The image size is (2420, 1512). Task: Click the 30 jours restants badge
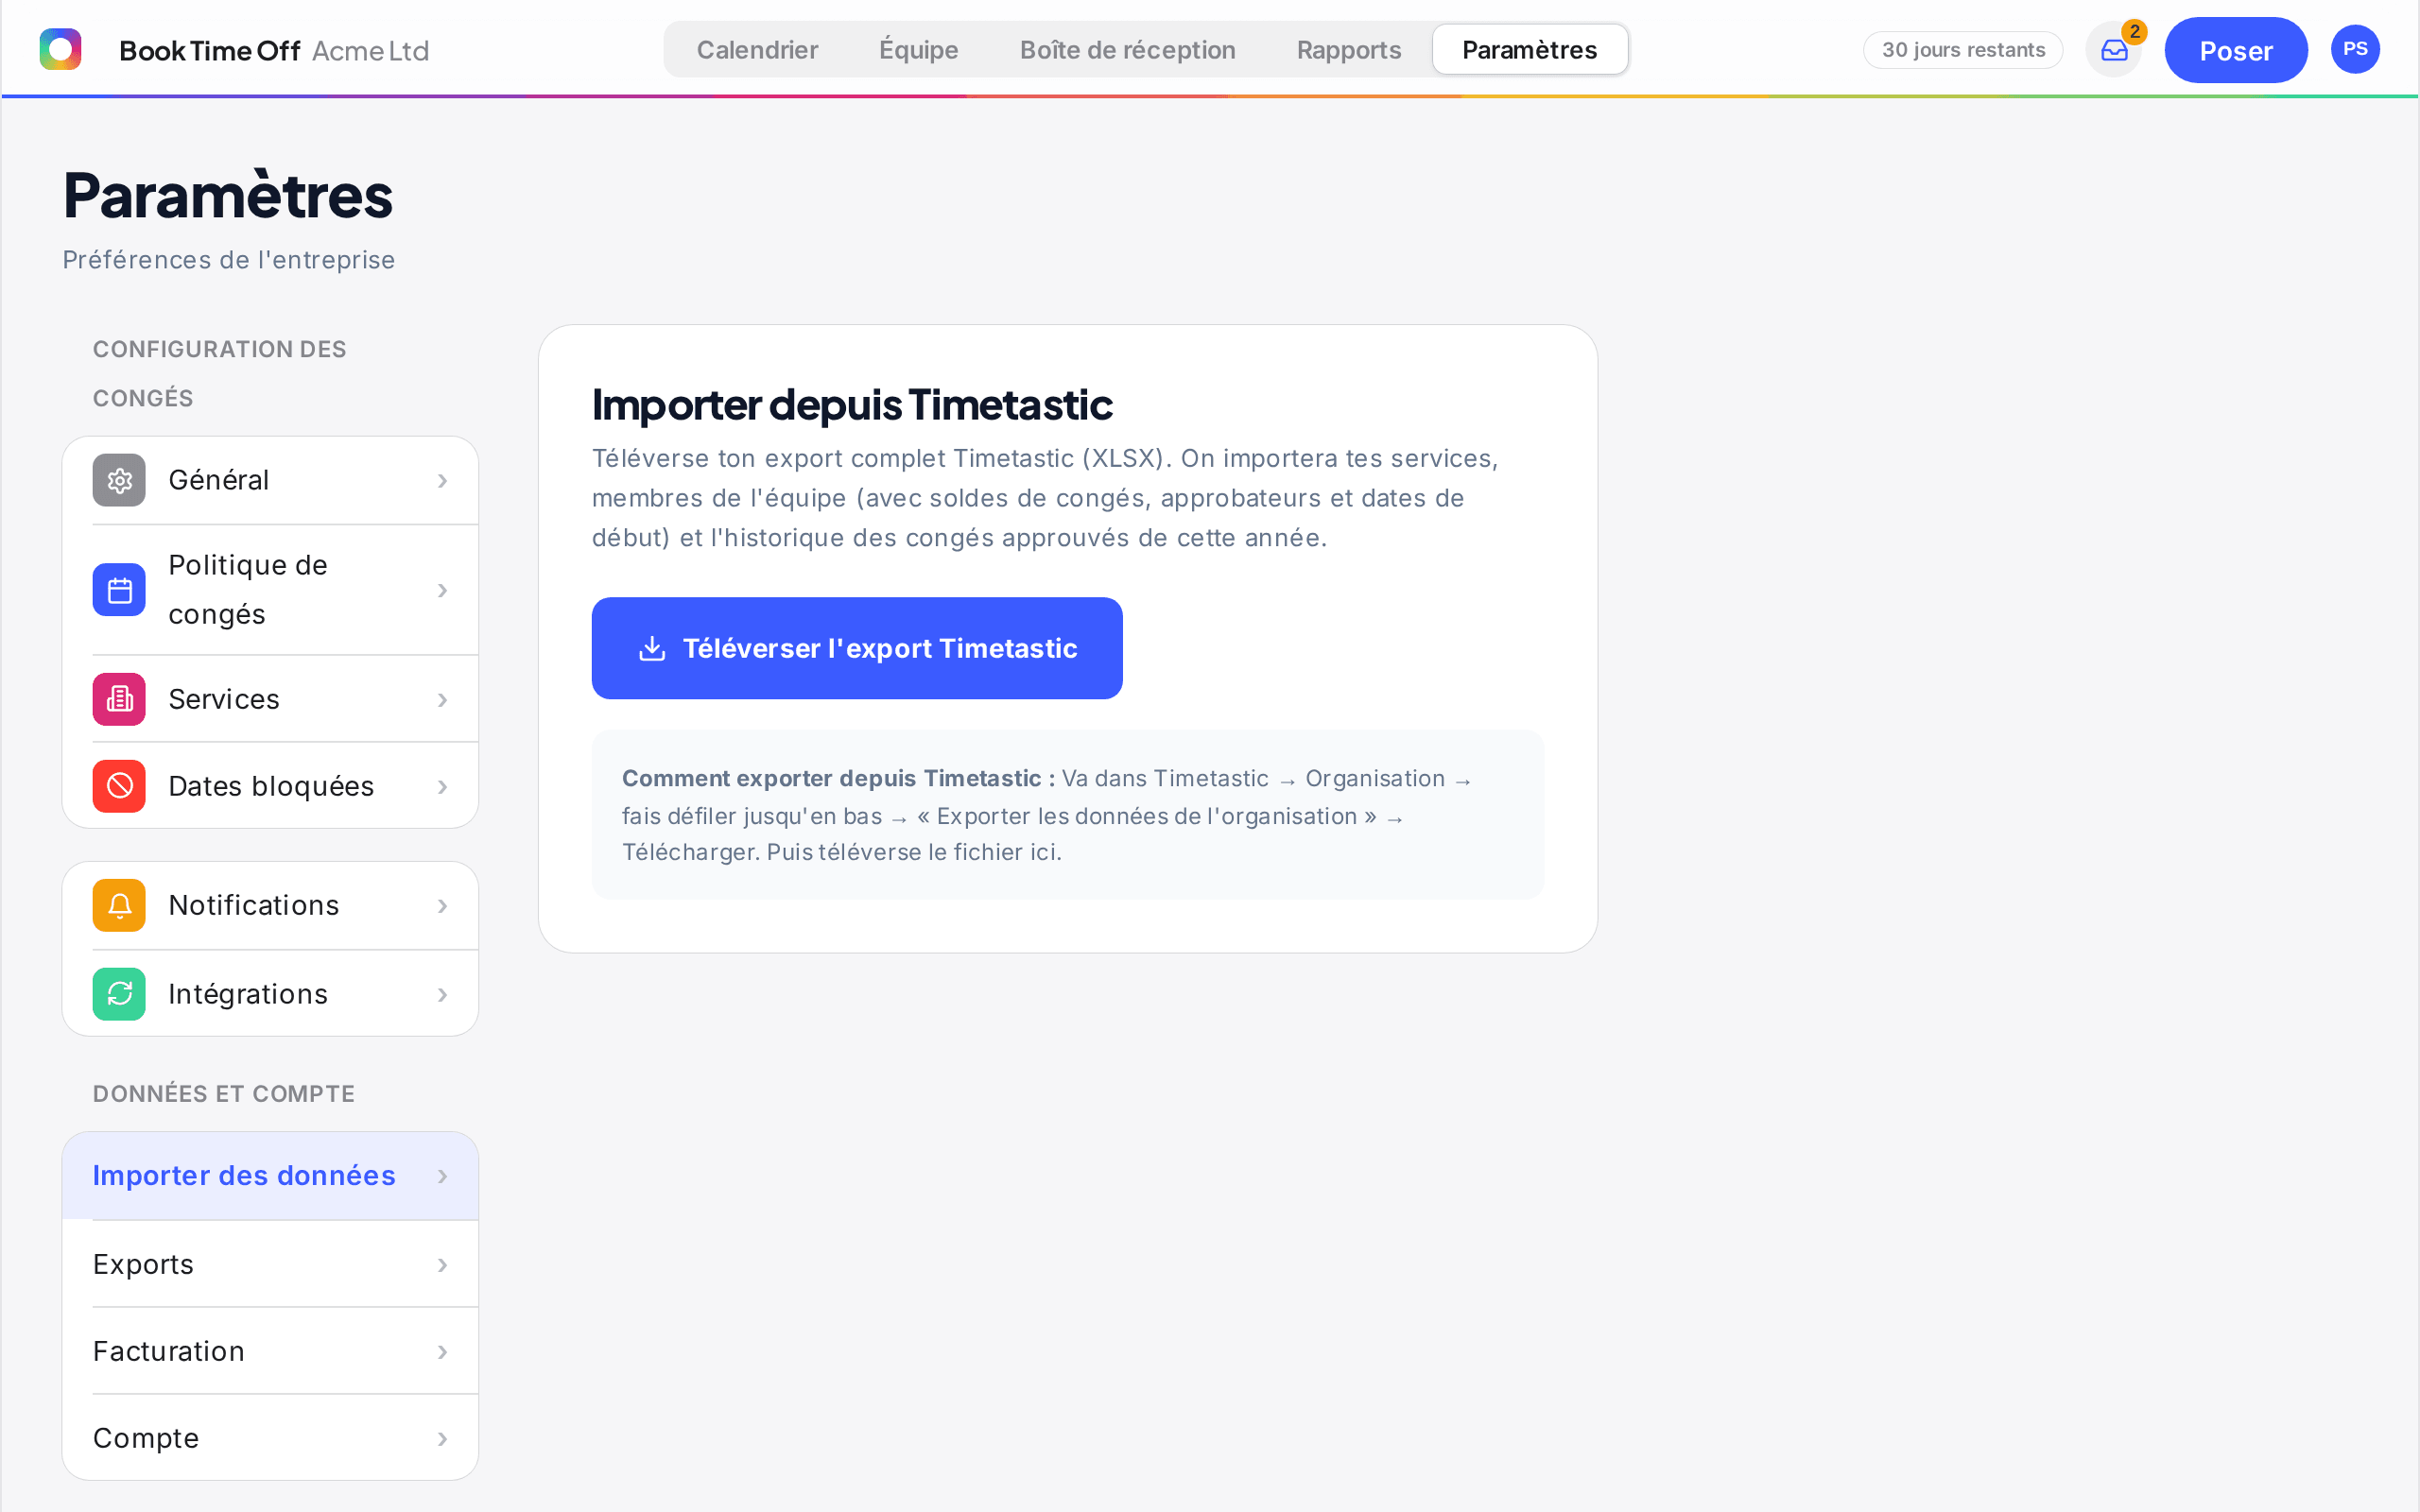tap(1962, 50)
